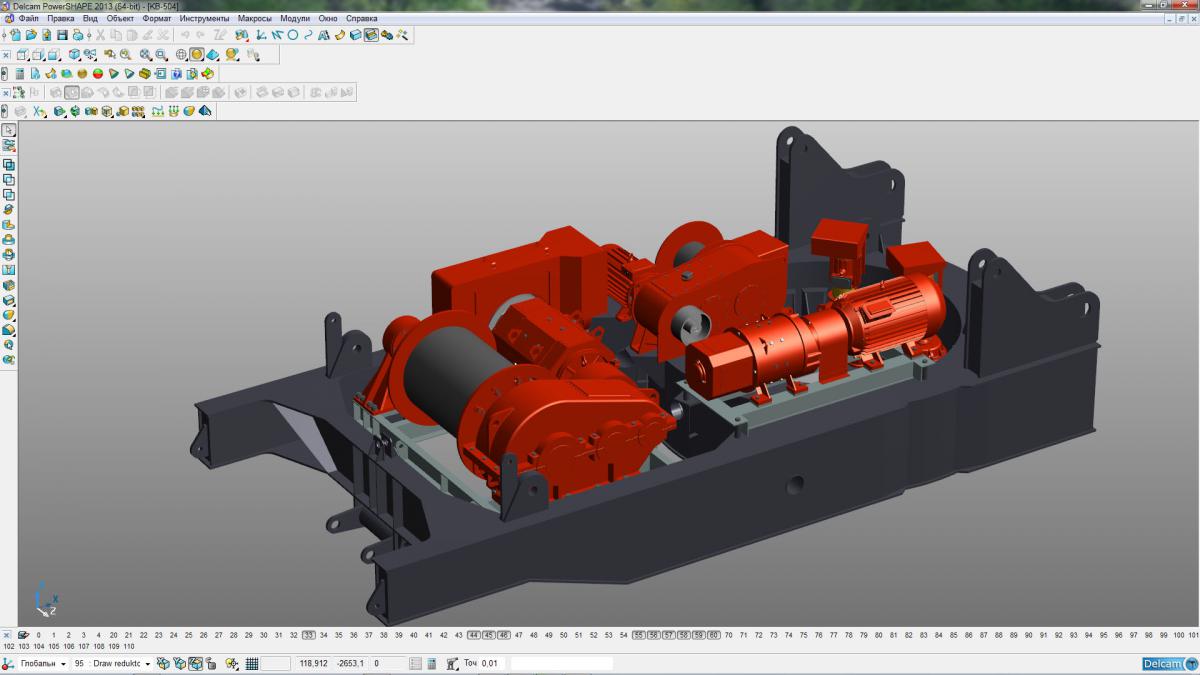Toggle level 60 visibility
The image size is (1200, 675).
point(714,635)
